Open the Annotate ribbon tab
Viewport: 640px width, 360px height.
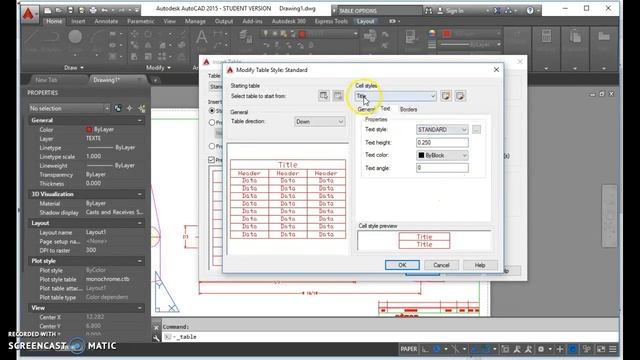(106, 21)
